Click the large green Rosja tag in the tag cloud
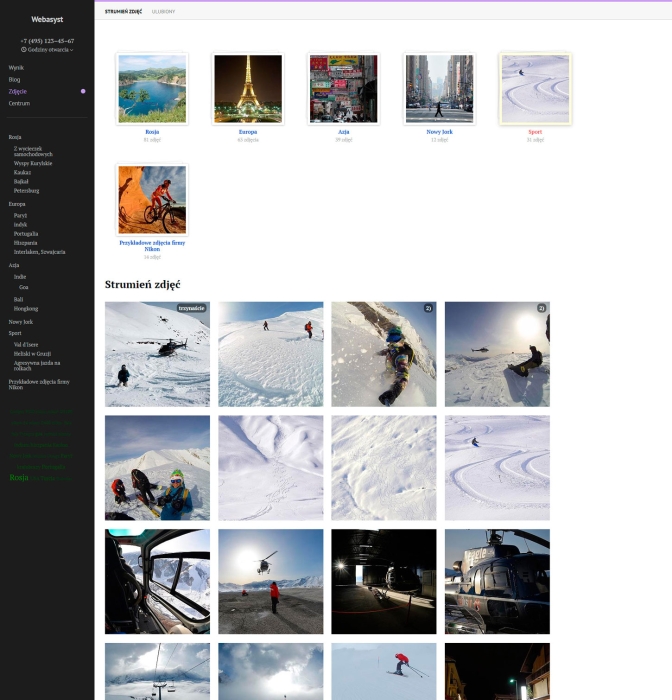This screenshot has height=700, width=672. [19, 478]
